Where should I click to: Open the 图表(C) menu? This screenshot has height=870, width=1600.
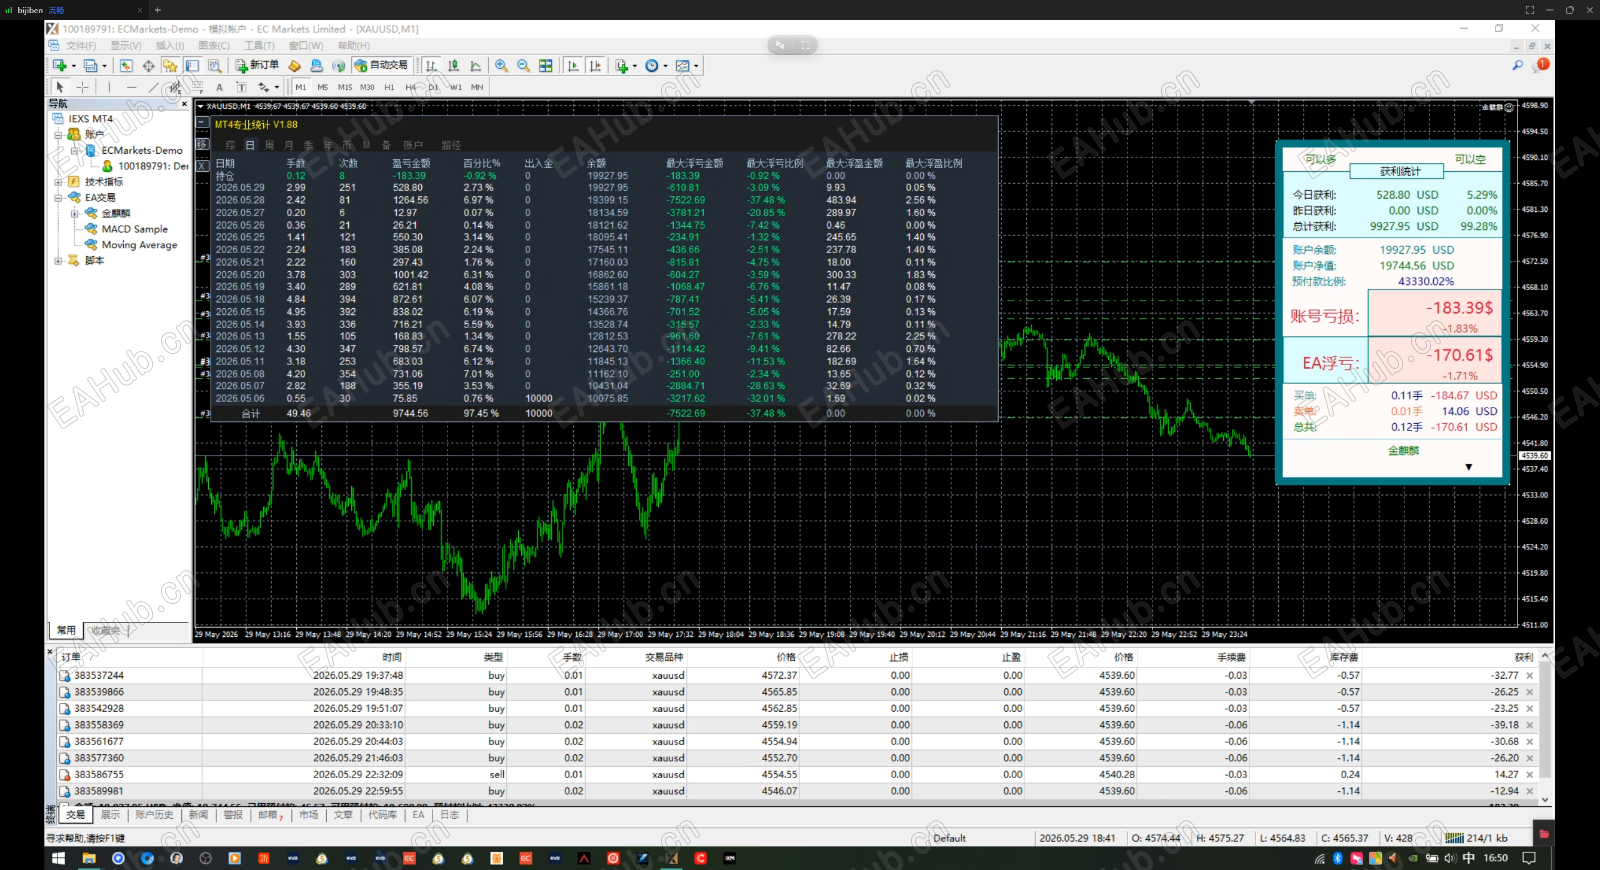coord(214,46)
